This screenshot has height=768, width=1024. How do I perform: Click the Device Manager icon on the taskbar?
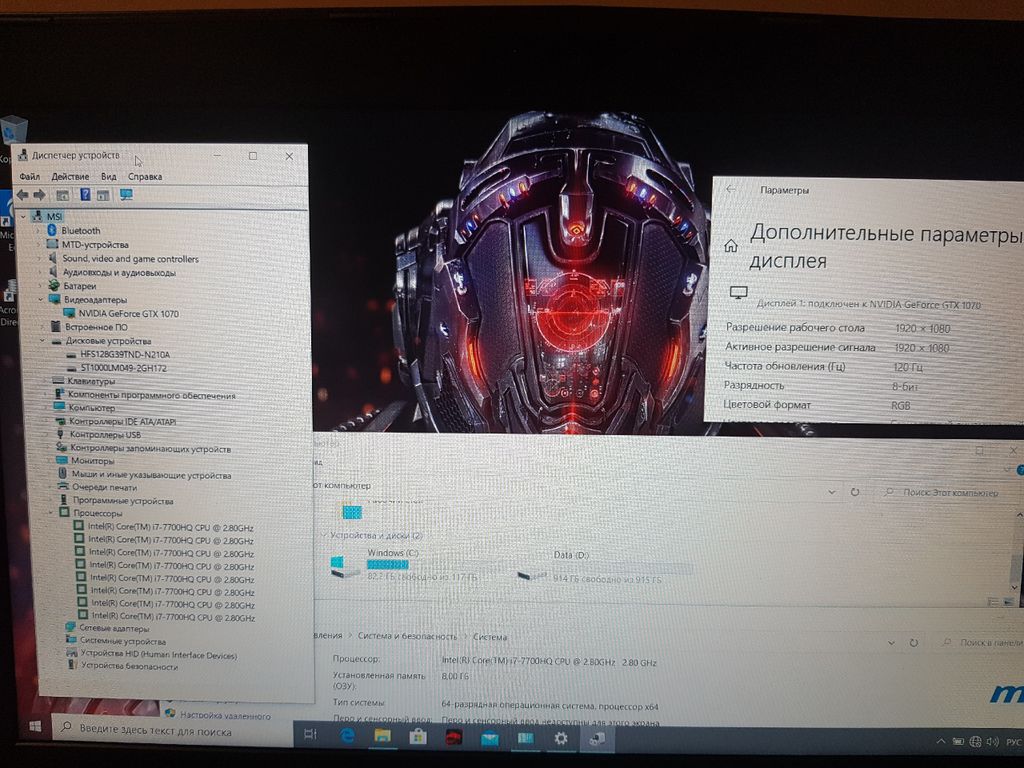pos(596,739)
